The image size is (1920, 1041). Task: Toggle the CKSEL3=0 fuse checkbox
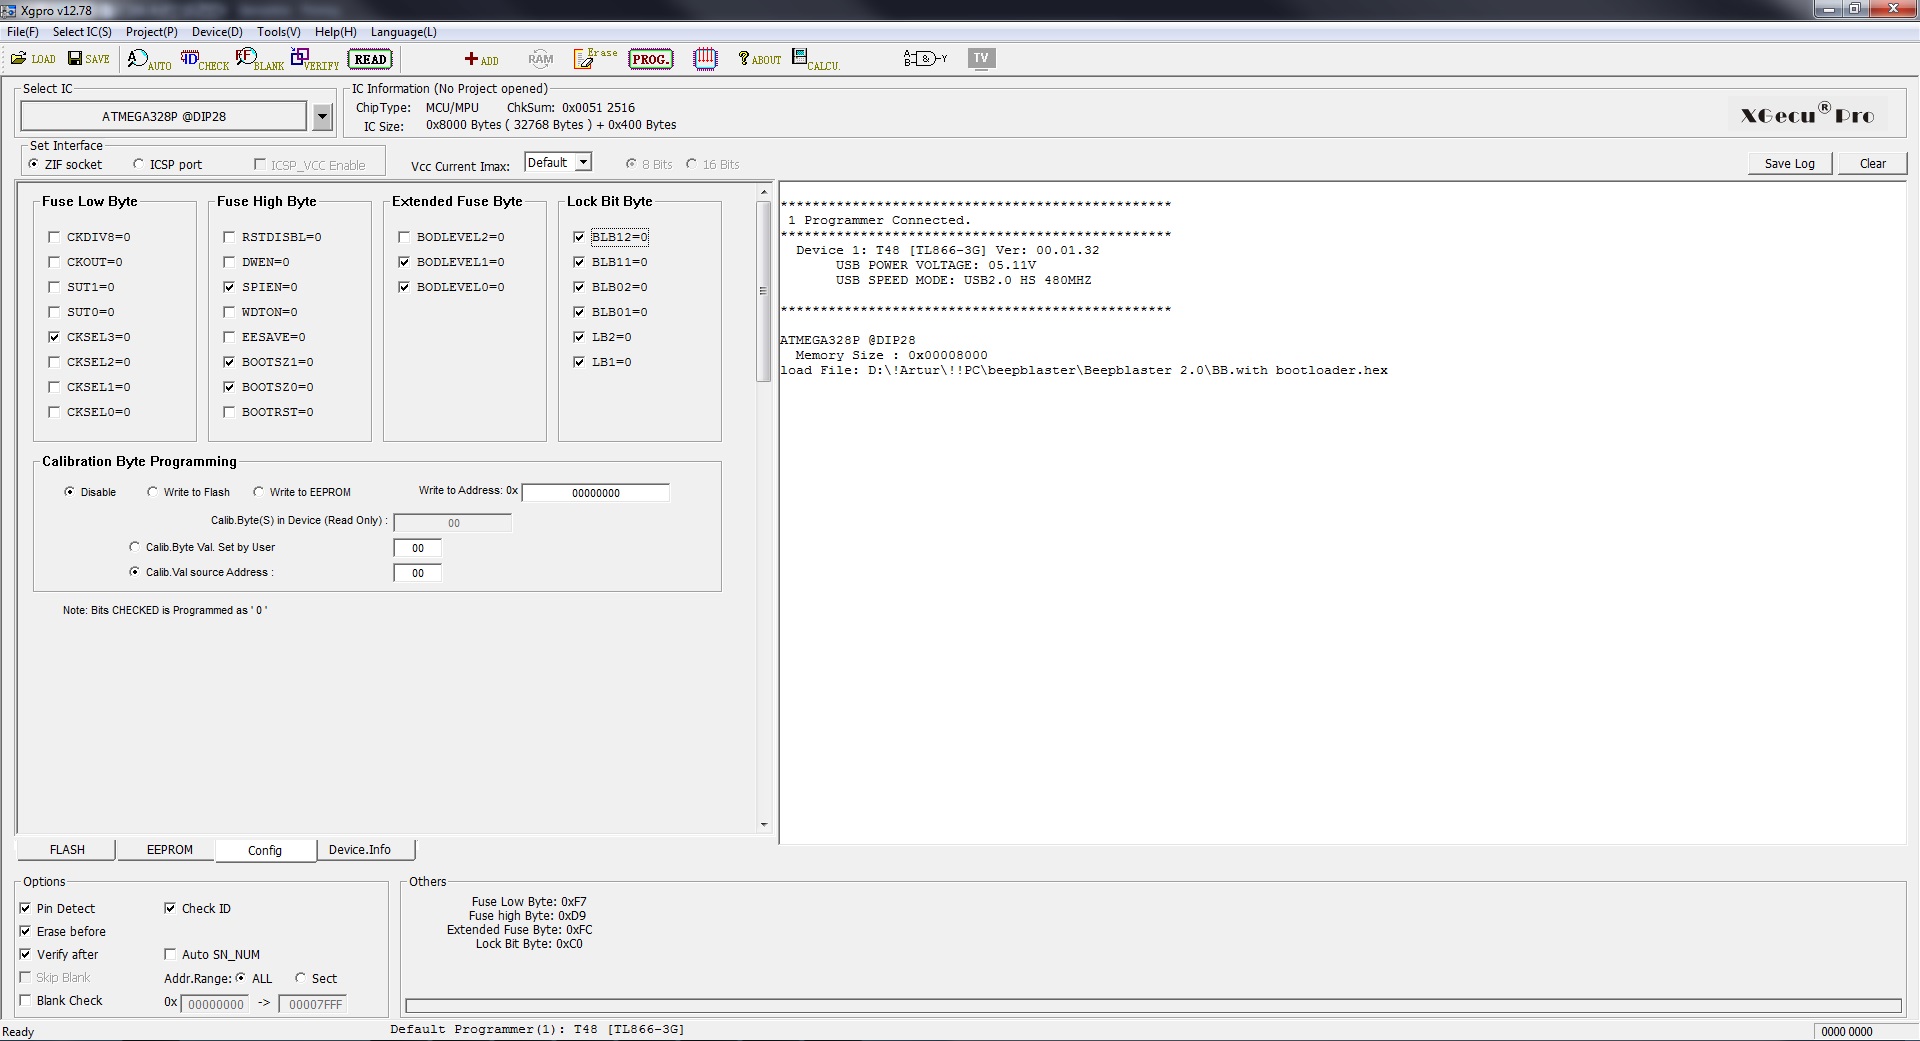click(54, 337)
